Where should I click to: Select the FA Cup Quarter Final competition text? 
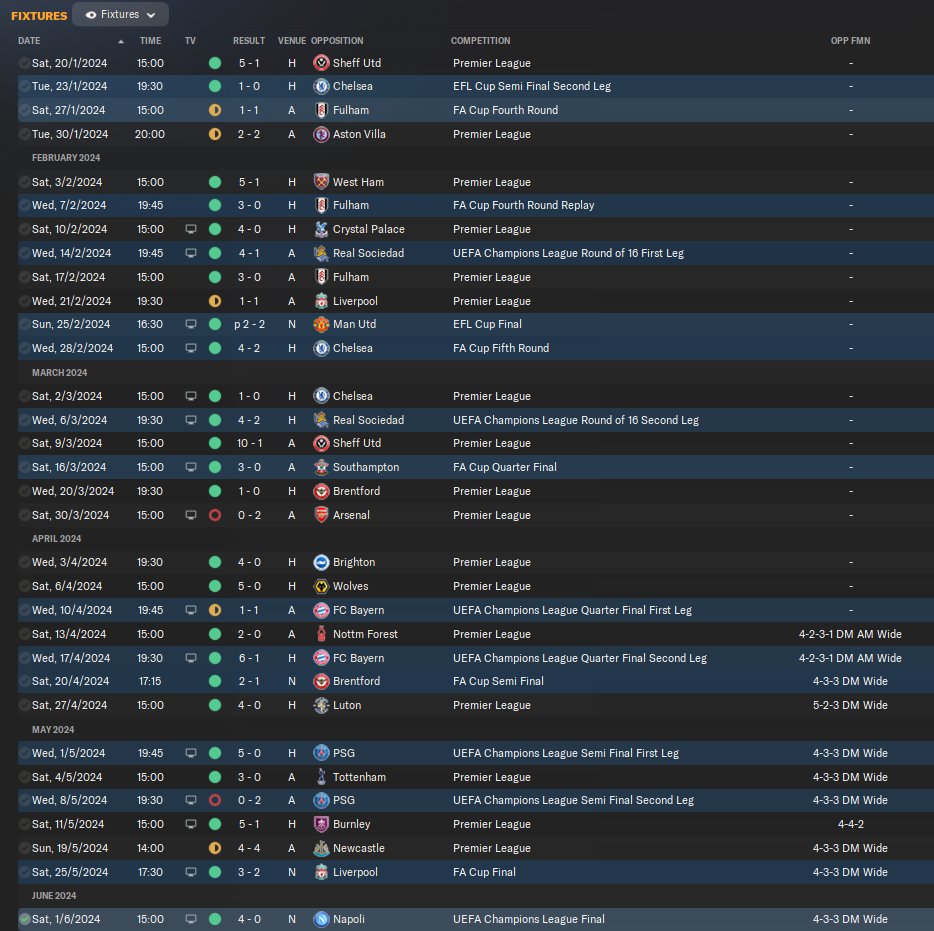point(505,467)
